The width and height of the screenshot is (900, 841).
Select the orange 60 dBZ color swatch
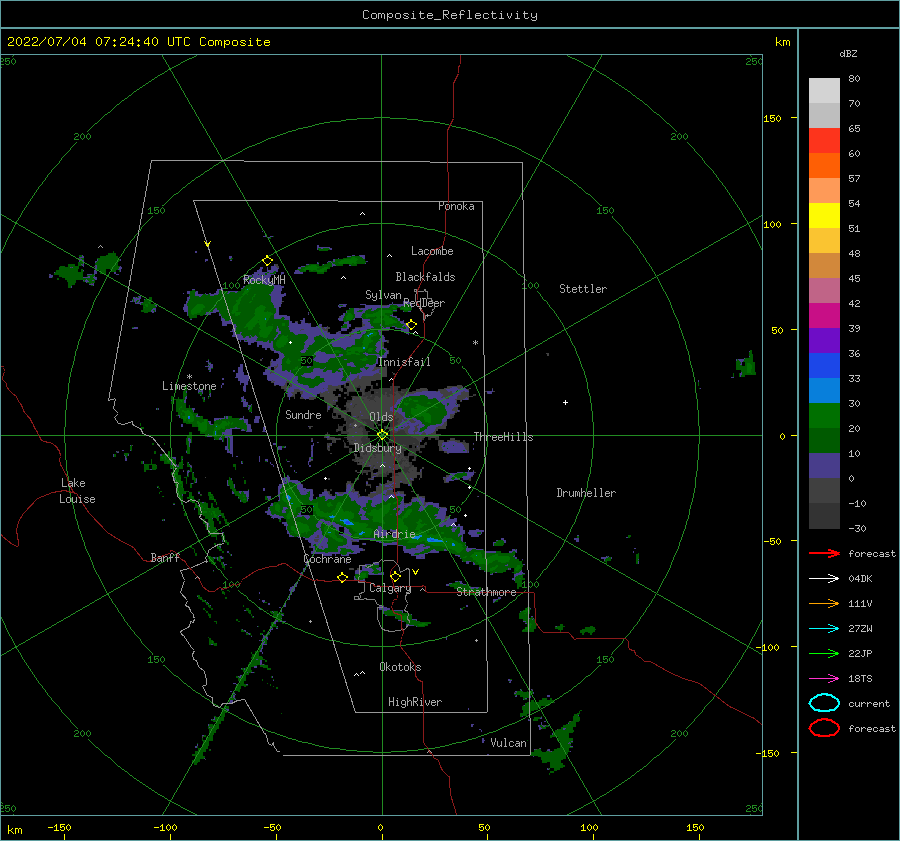824,165
